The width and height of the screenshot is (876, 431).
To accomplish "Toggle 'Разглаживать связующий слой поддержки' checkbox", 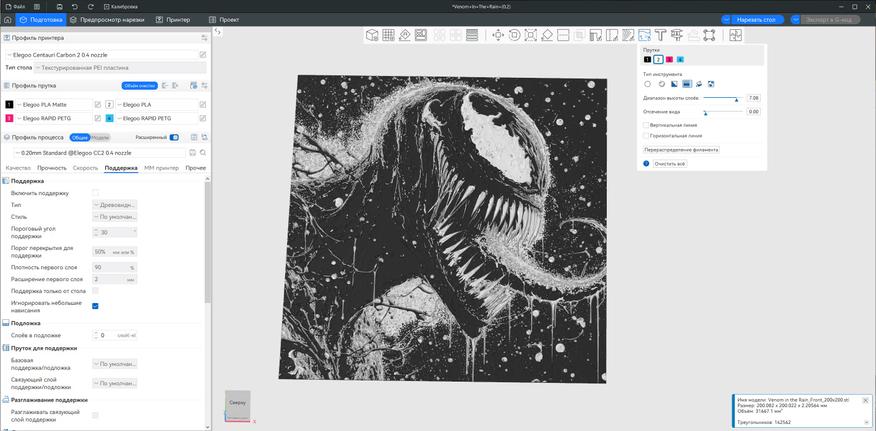I will [96, 415].
